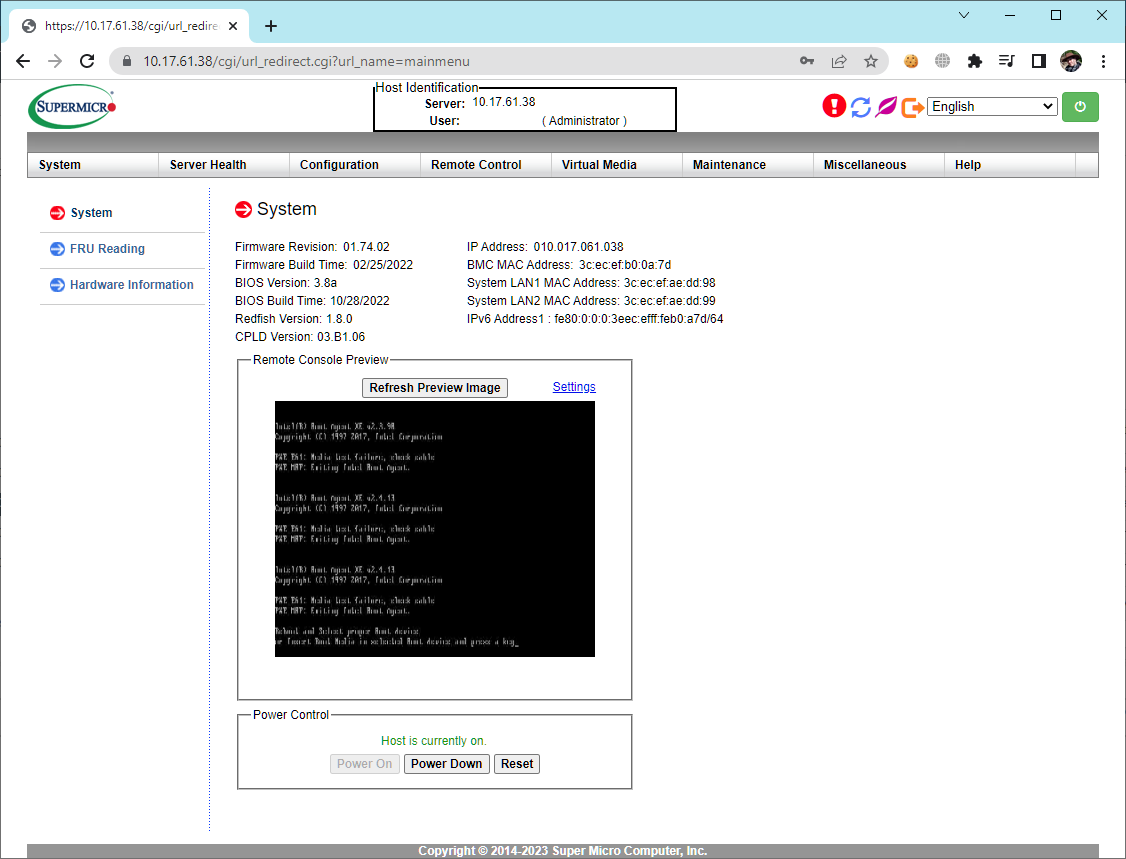
Task: Click the Power Down button
Action: click(x=446, y=763)
